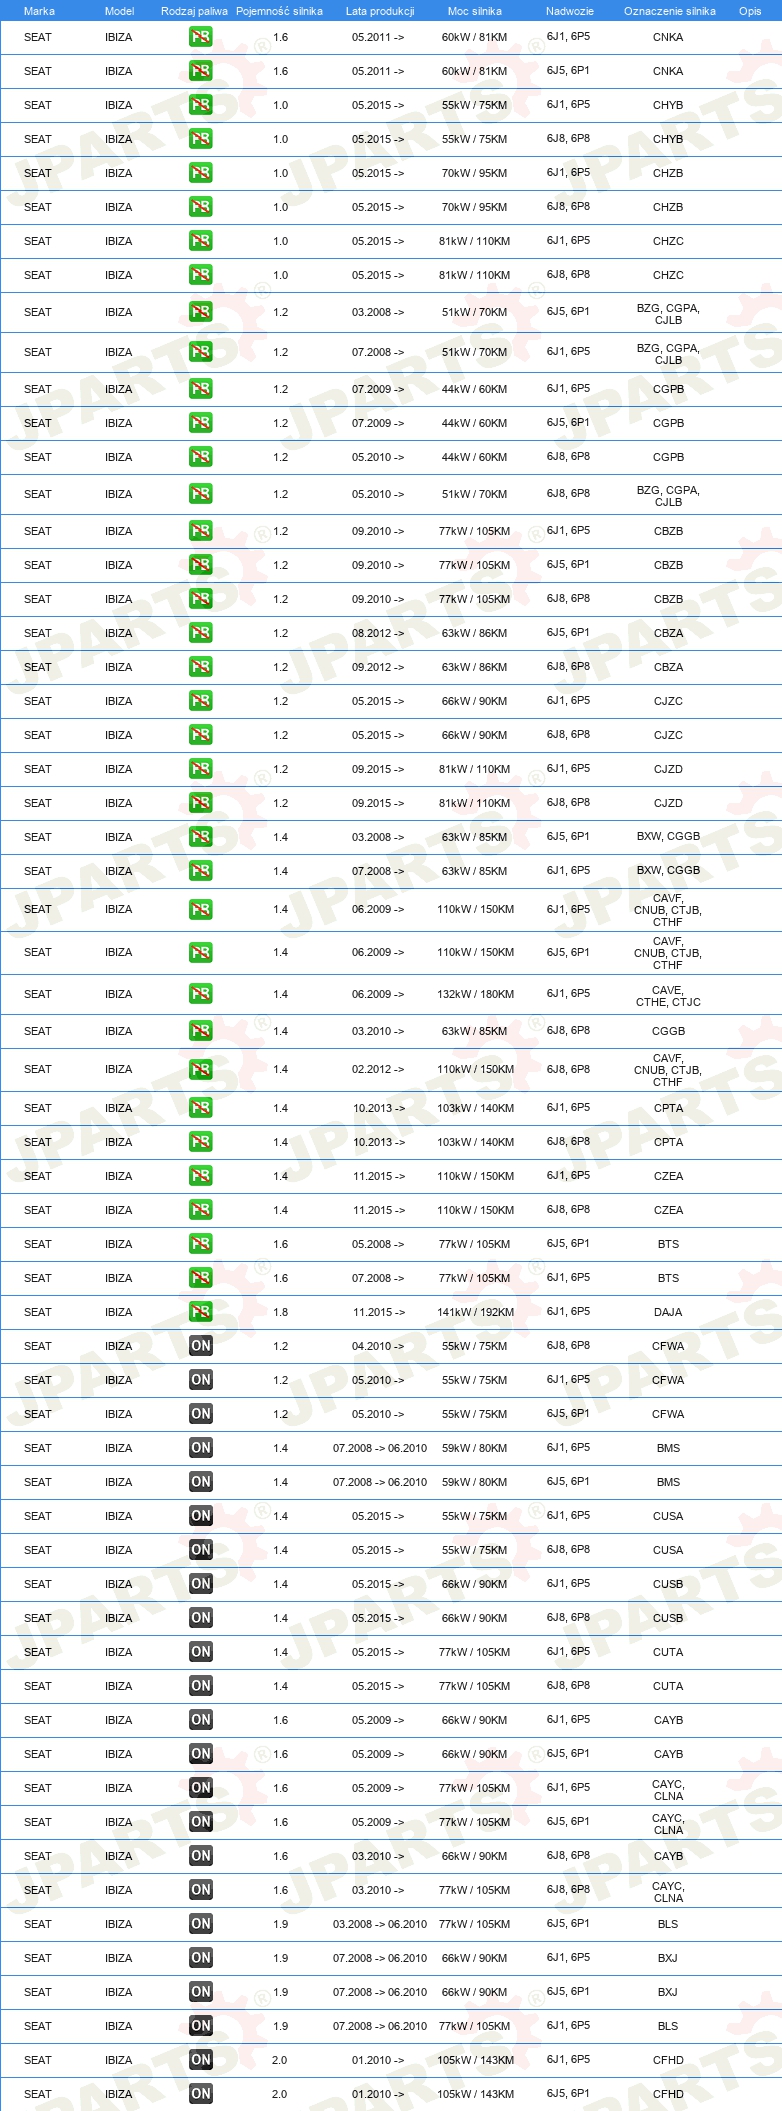Select the ON icon in the BXJ 6J1, 6P5 row
Viewport: 782px width, 2111px height.
(x=200, y=1958)
